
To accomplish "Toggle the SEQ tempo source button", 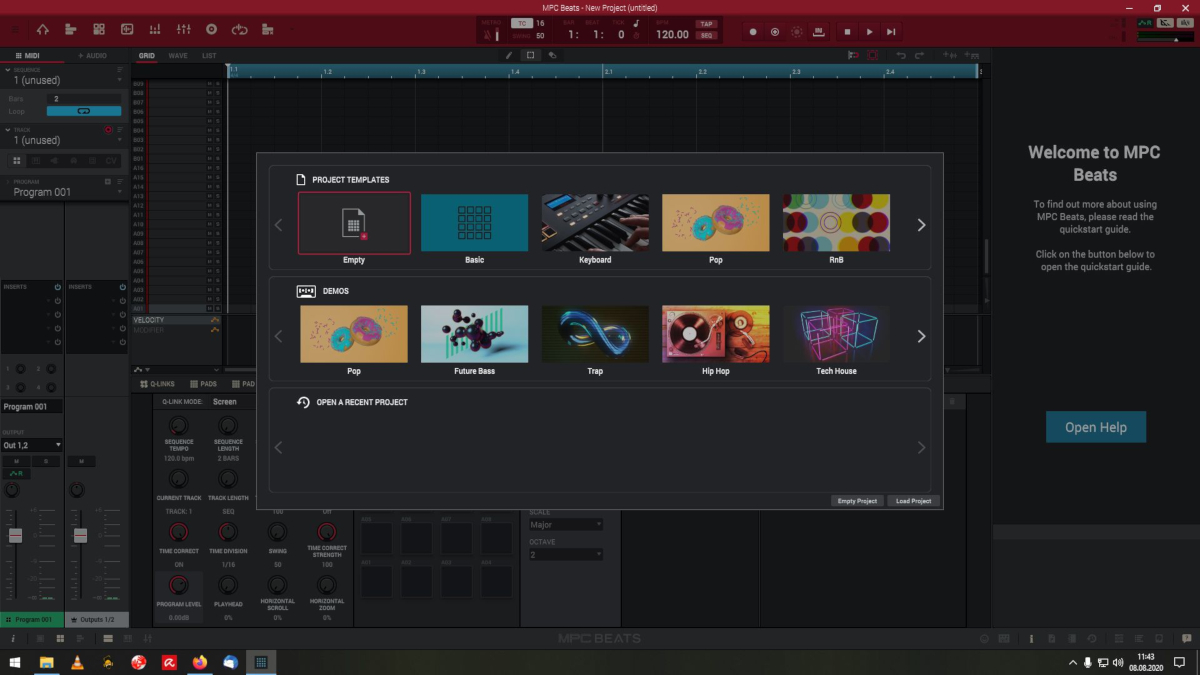I will (707, 35).
